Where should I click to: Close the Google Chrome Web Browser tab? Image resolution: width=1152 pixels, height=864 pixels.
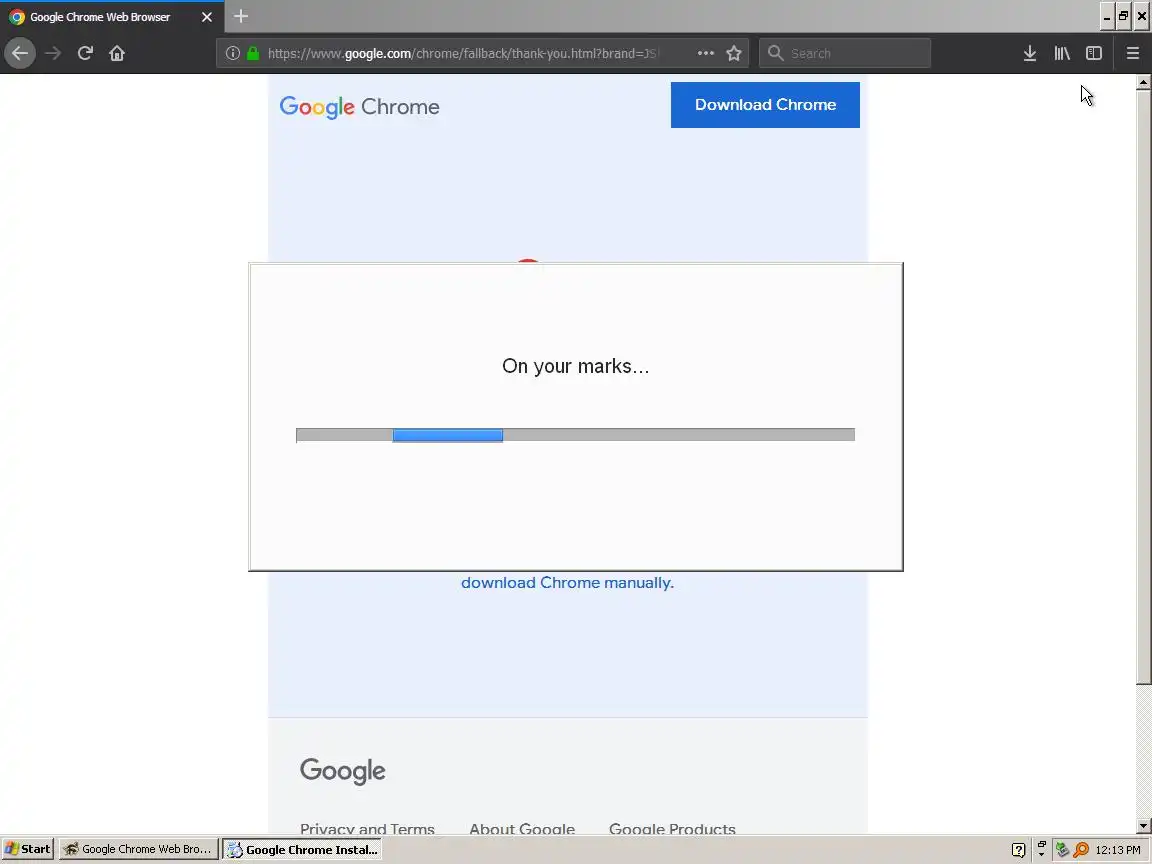click(206, 17)
